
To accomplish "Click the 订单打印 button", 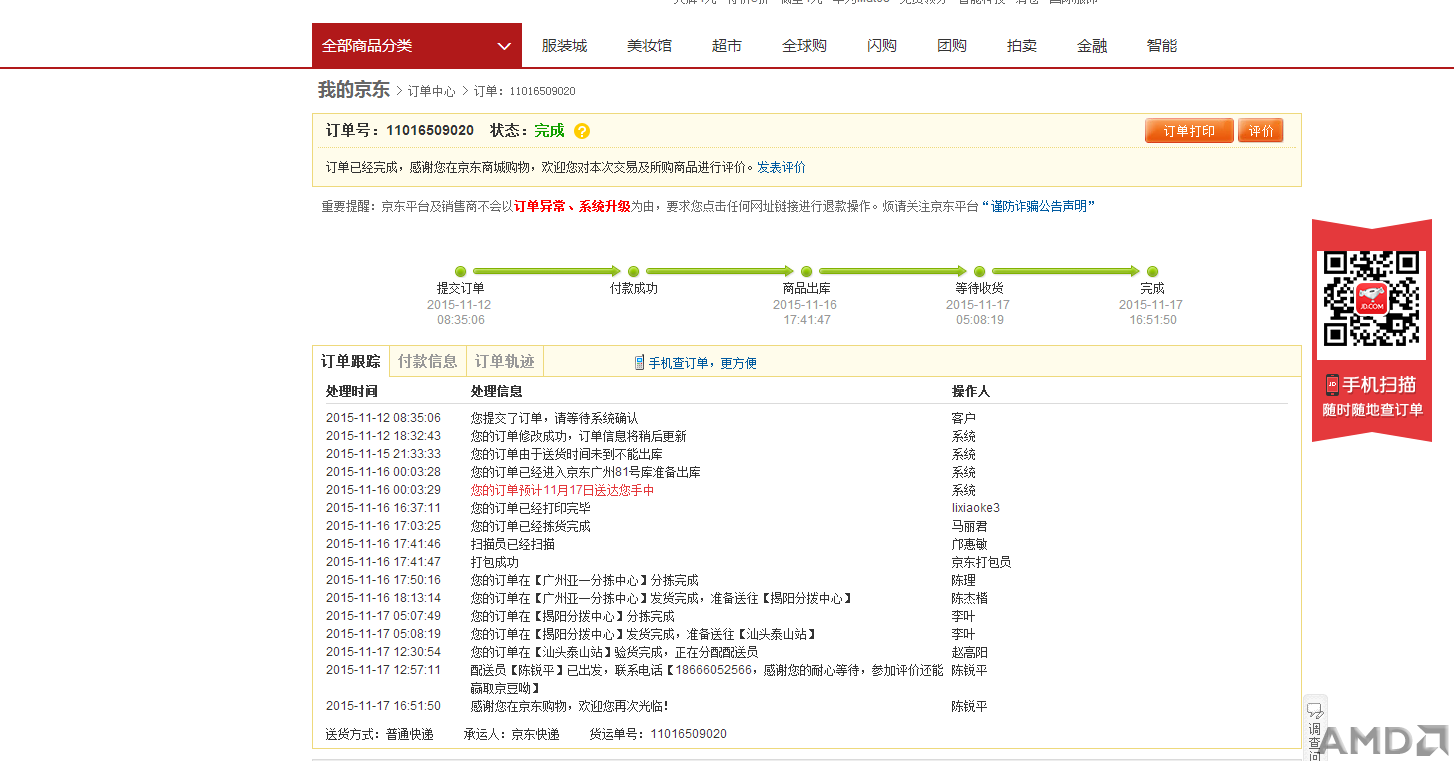I will point(1189,131).
